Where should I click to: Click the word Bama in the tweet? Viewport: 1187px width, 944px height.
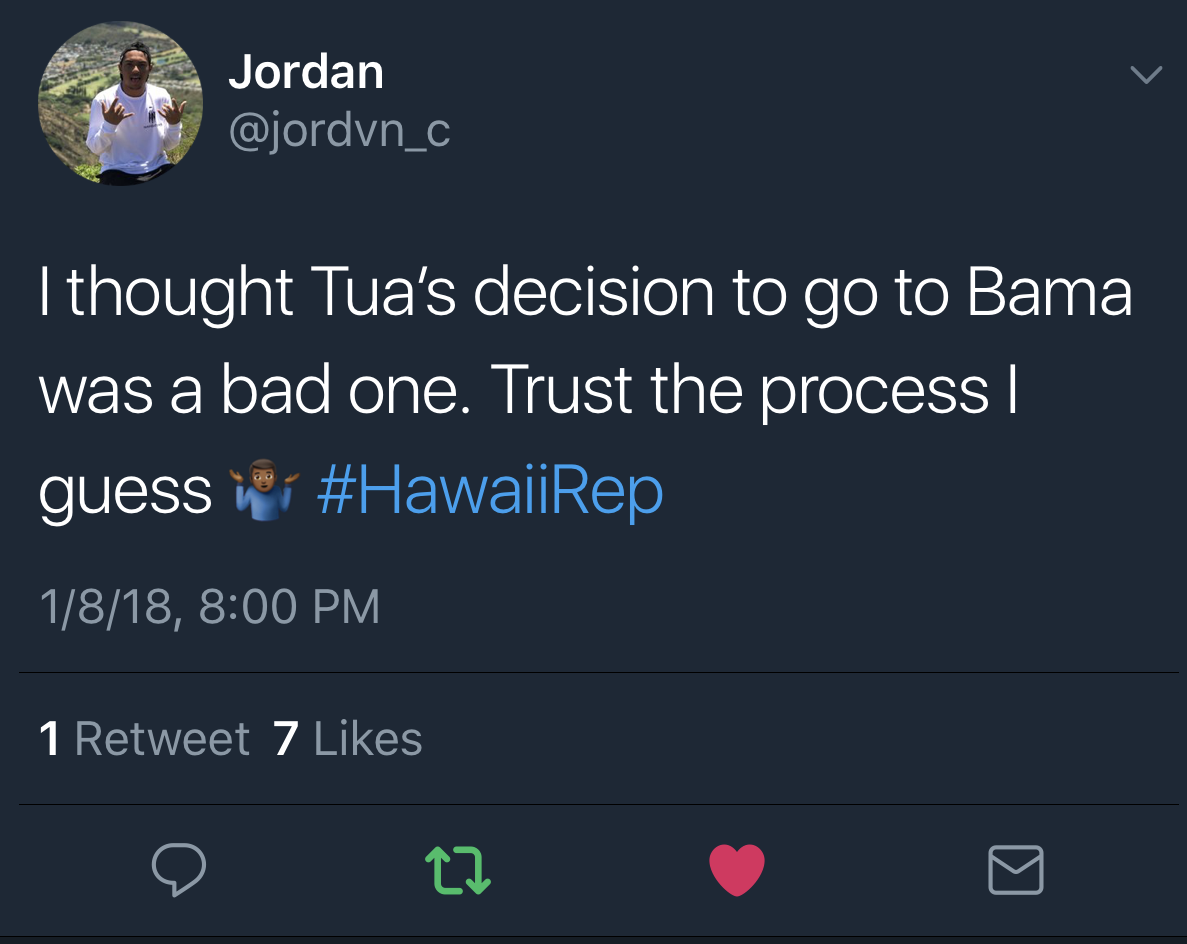click(x=1049, y=291)
